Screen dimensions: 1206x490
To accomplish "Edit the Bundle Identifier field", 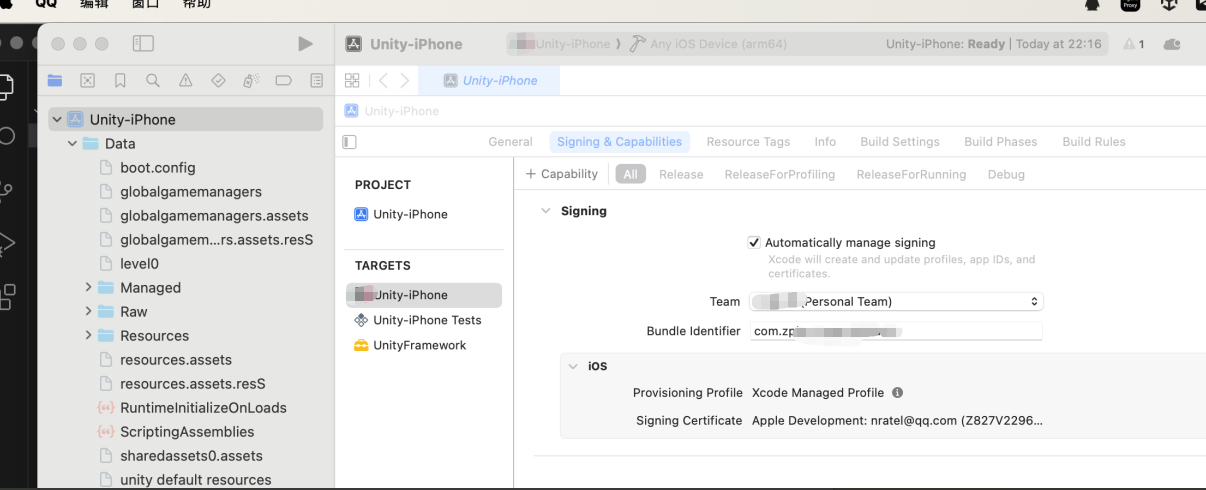I will 896,331.
